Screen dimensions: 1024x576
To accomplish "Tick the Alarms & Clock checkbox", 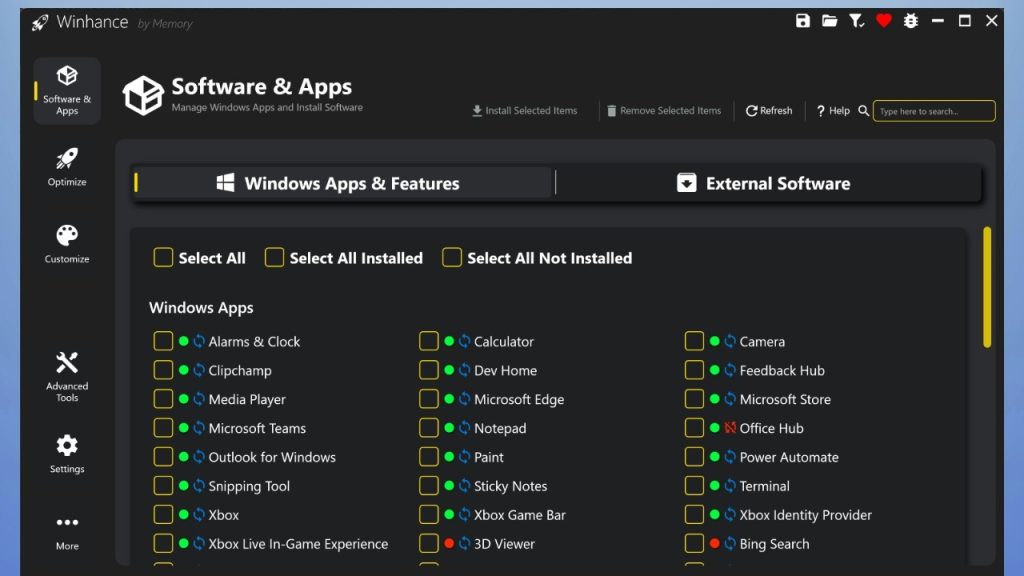I will 163,341.
